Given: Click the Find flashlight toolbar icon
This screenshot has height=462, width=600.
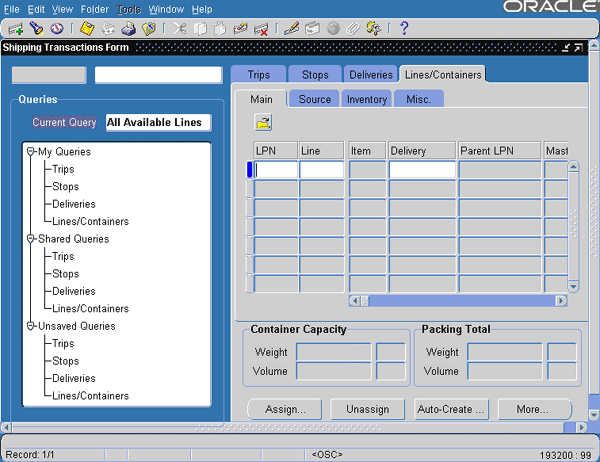Looking at the screenshot, I should [36, 29].
